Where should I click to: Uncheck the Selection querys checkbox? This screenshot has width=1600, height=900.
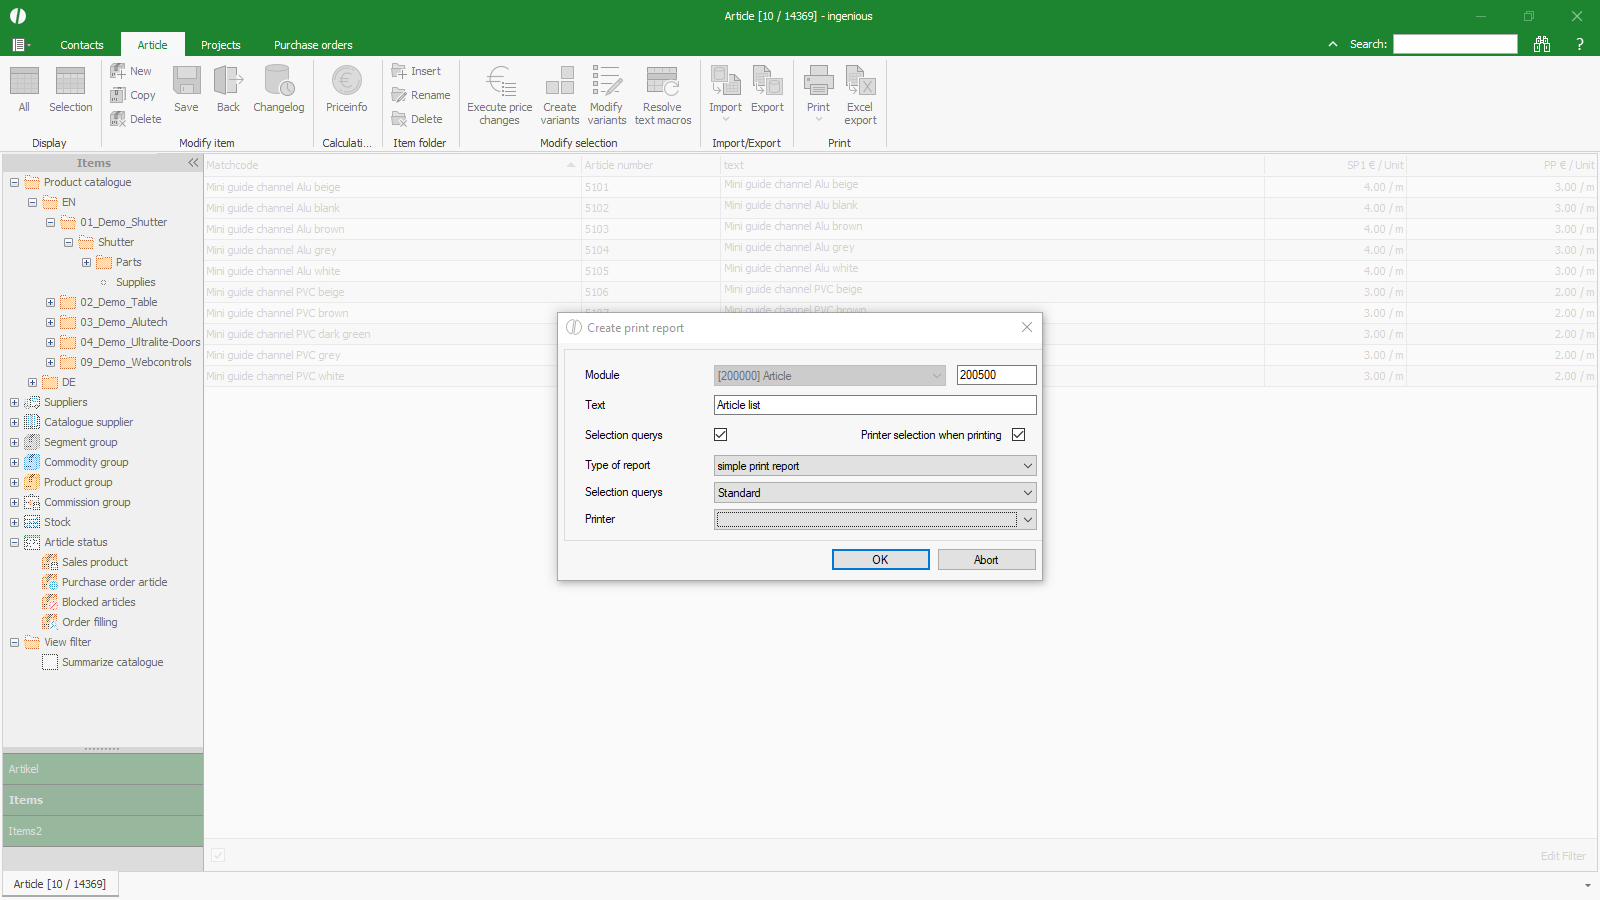720,435
